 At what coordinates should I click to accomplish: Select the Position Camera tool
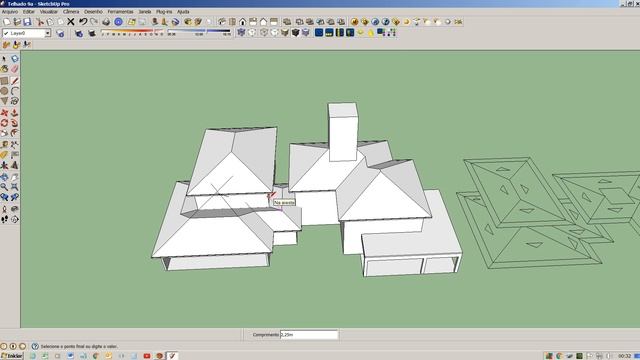point(4,209)
